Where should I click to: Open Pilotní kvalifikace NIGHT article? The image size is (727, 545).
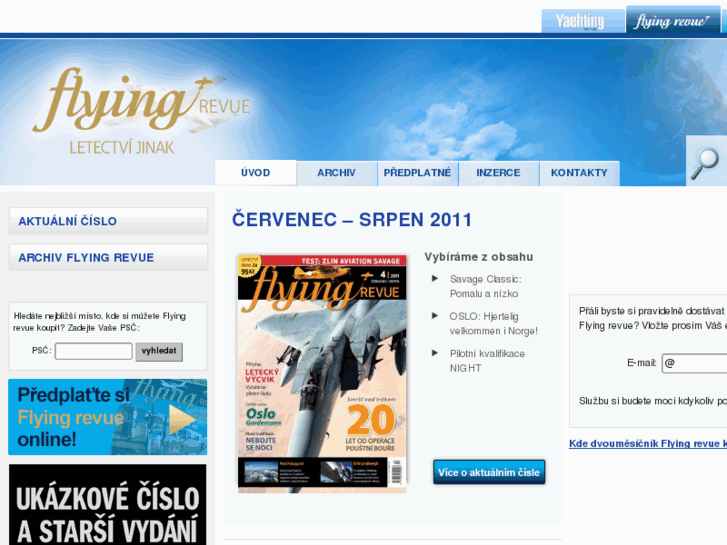487,360
